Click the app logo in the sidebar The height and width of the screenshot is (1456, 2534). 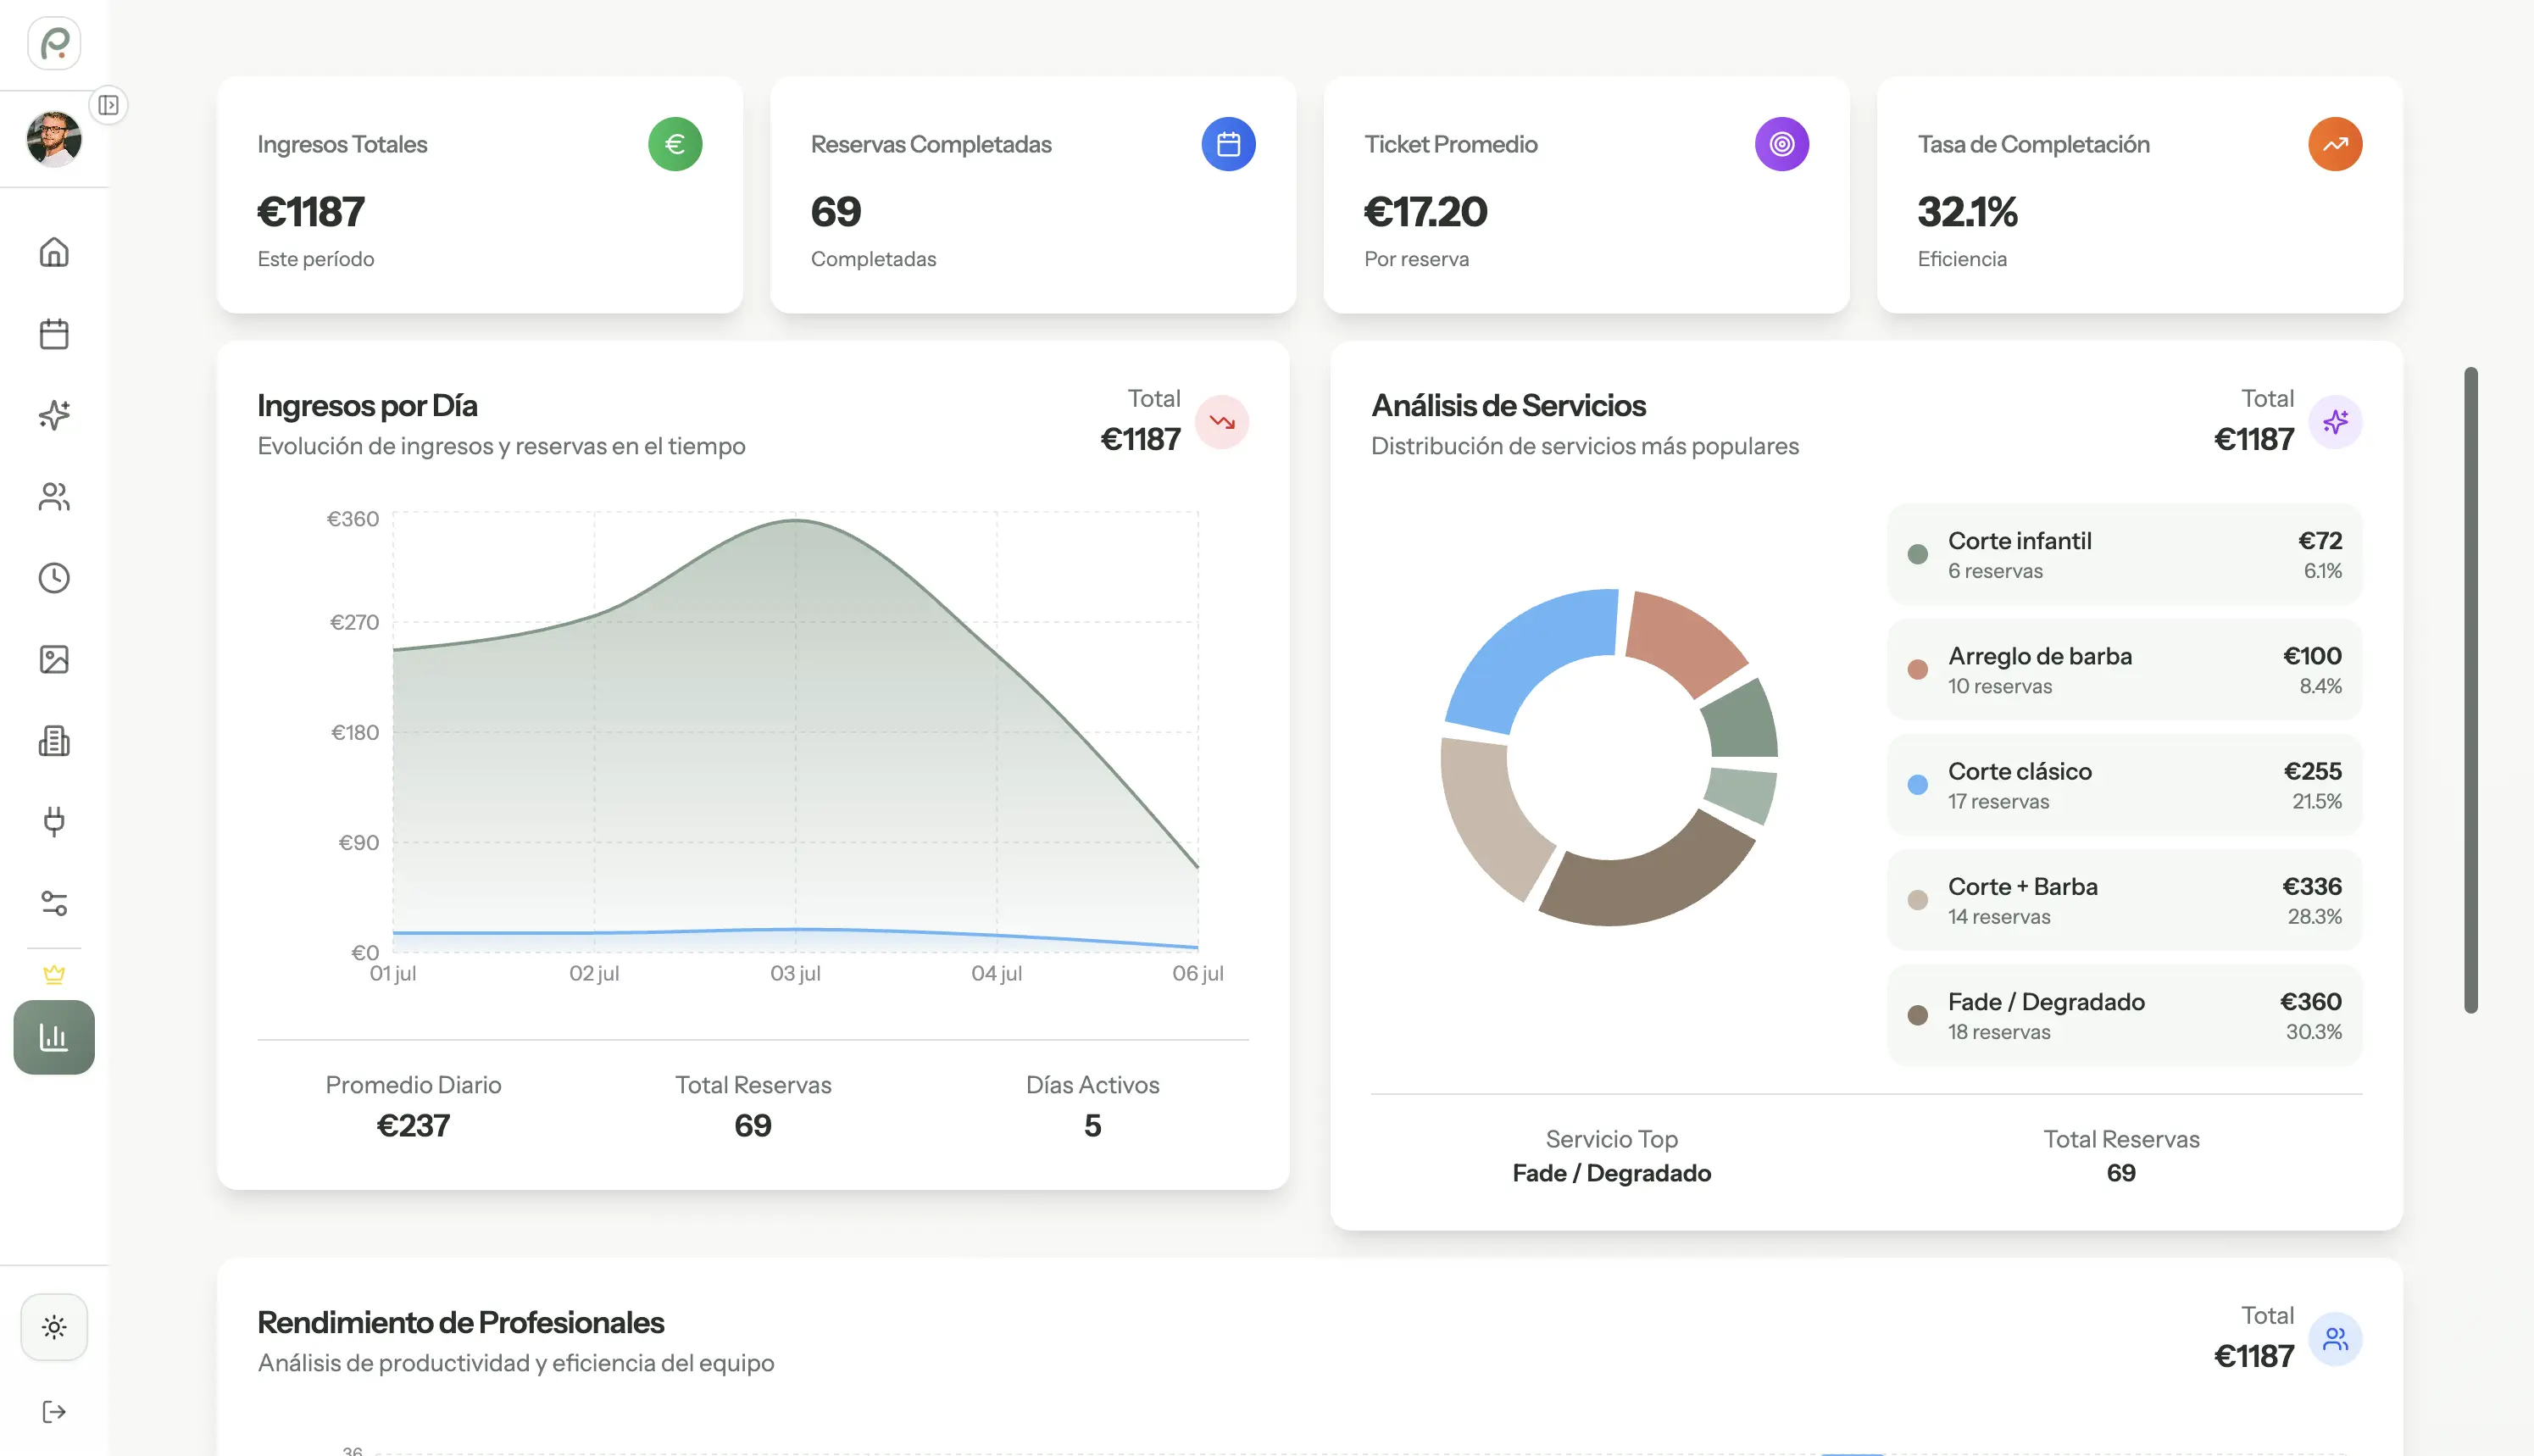coord(54,43)
